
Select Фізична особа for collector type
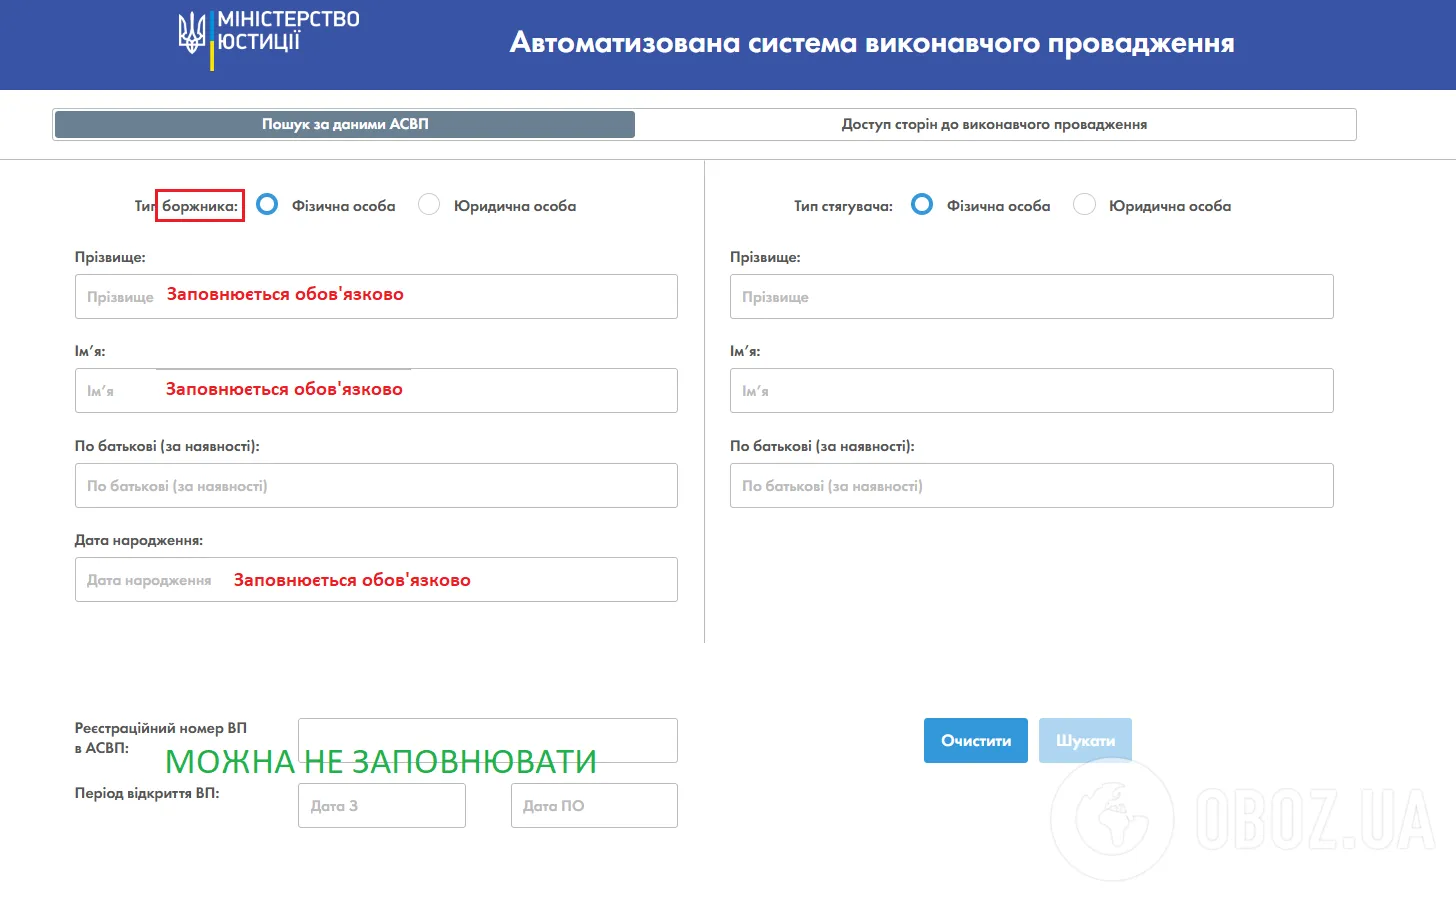921,204
